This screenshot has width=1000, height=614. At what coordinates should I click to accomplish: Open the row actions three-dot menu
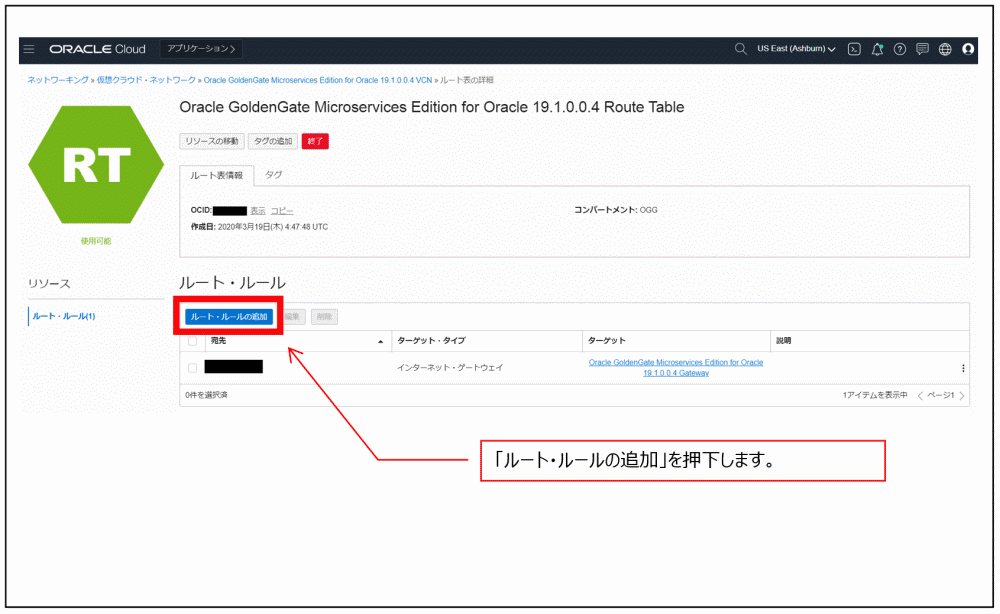pos(963,368)
